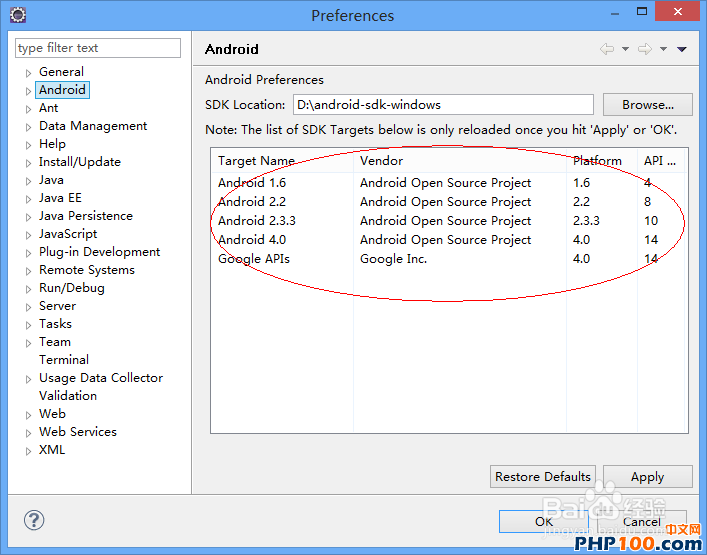Select Validation preferences page

(68, 396)
